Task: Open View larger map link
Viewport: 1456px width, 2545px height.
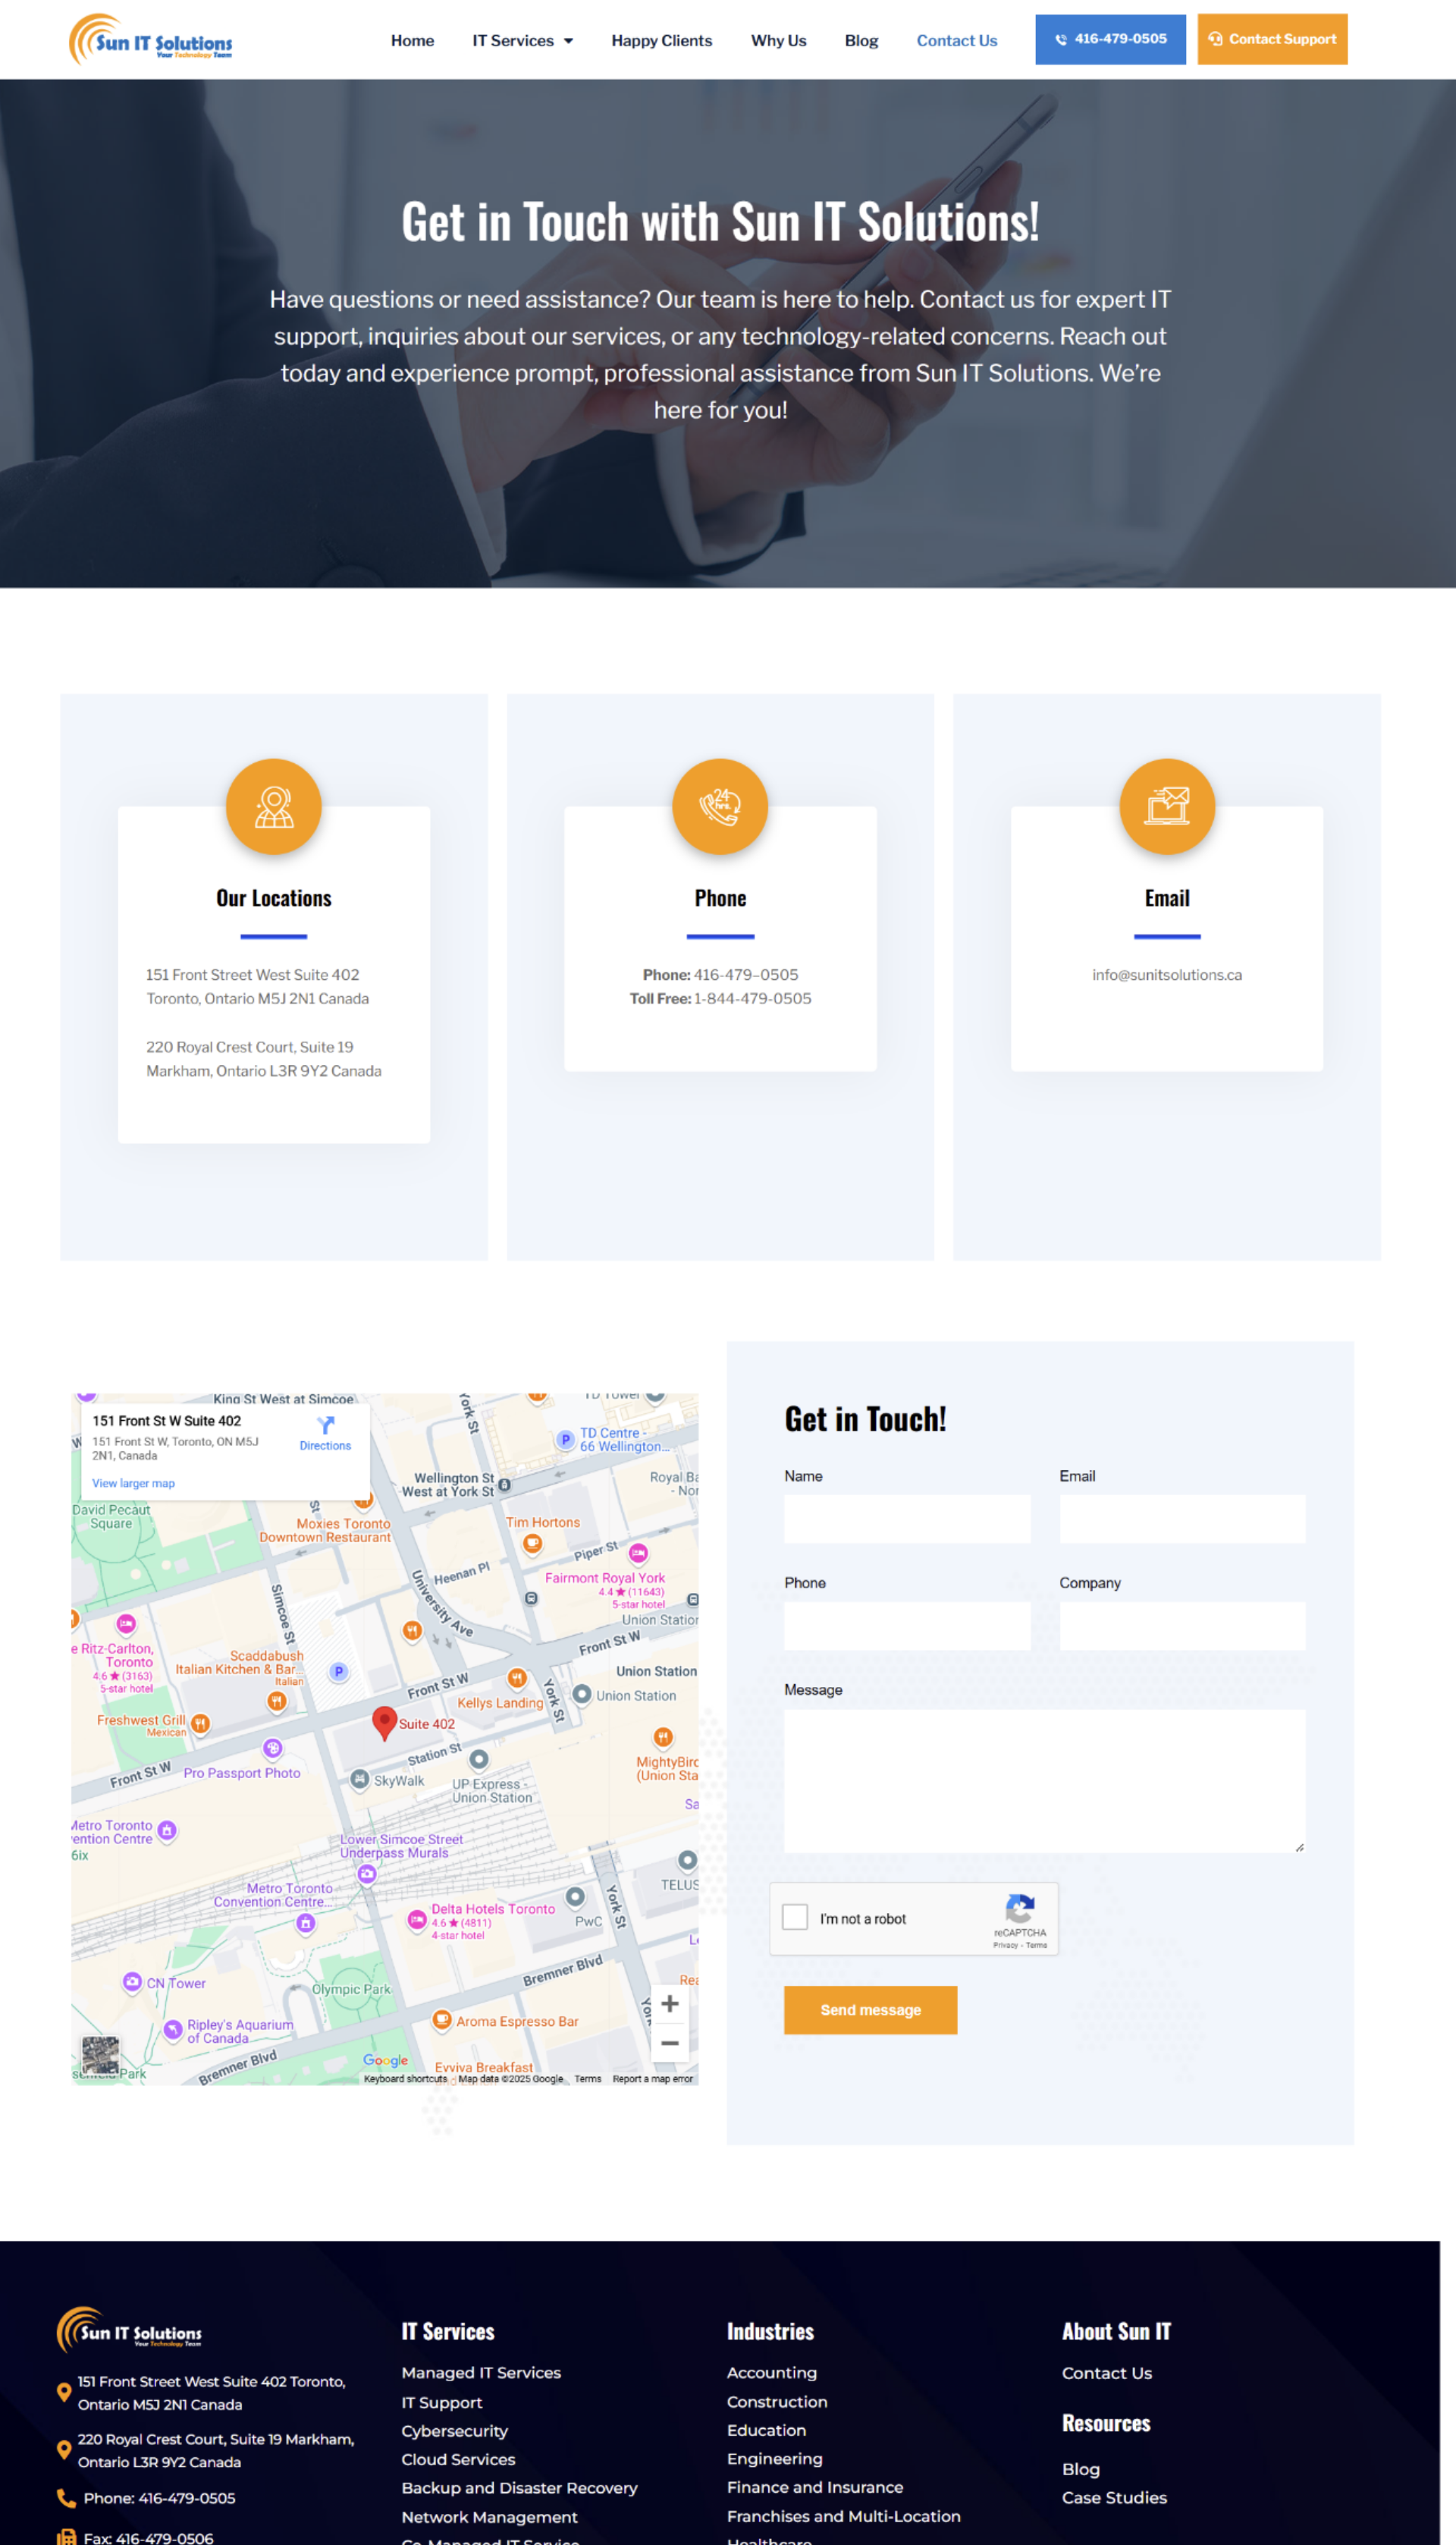Action: point(133,1483)
